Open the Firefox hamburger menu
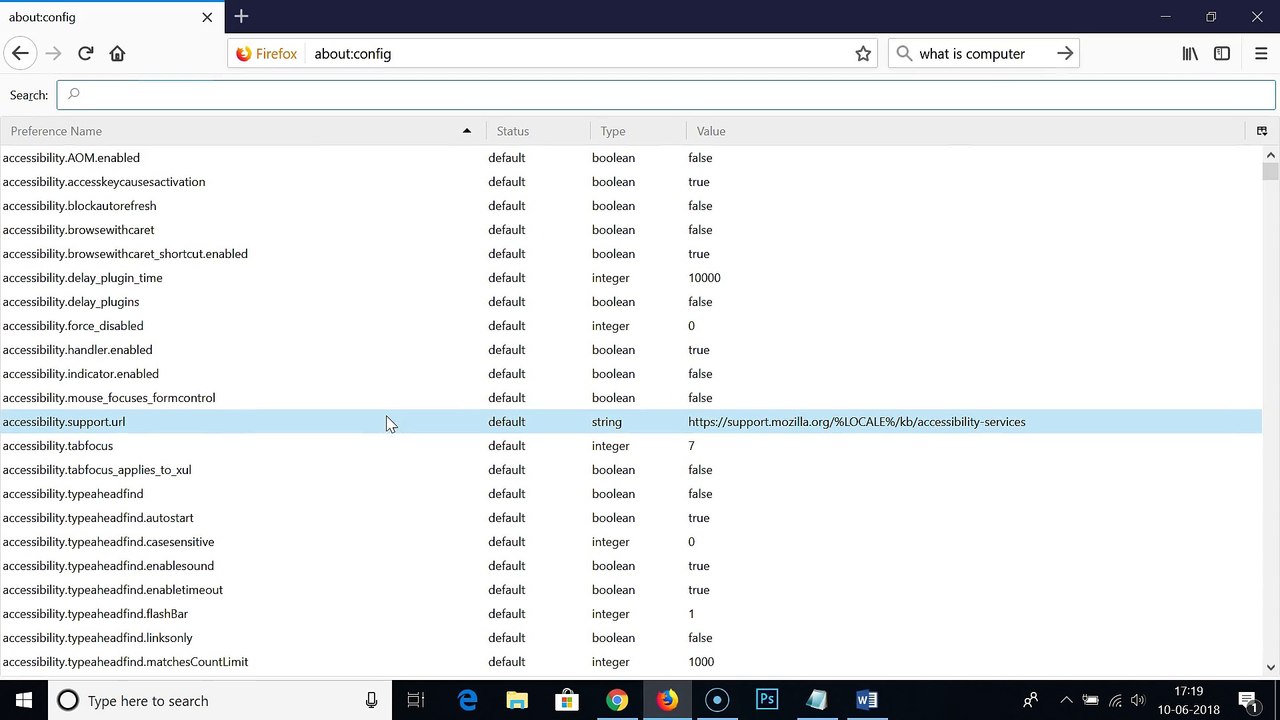 [x=1261, y=54]
